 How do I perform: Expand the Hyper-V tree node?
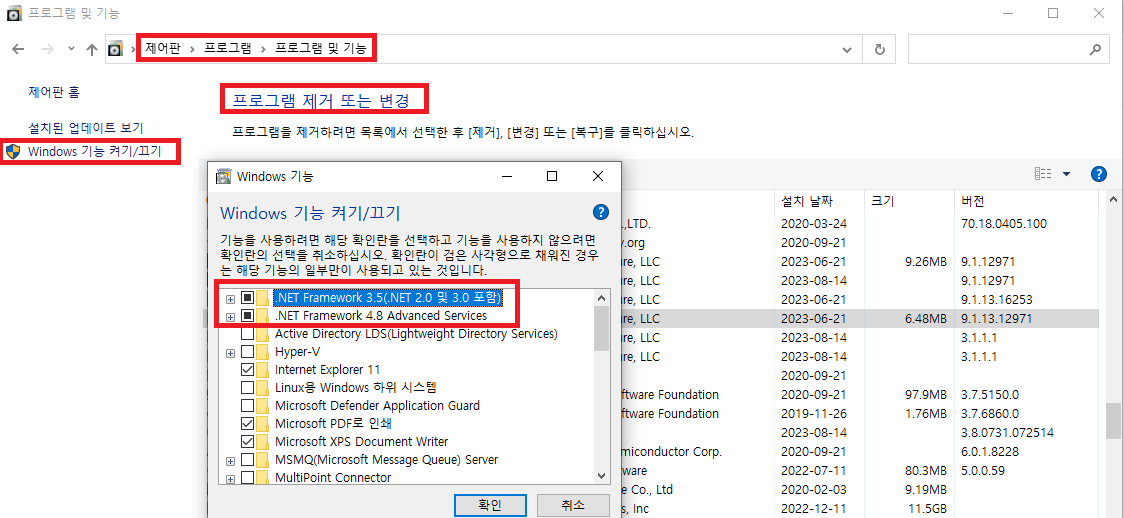point(230,352)
